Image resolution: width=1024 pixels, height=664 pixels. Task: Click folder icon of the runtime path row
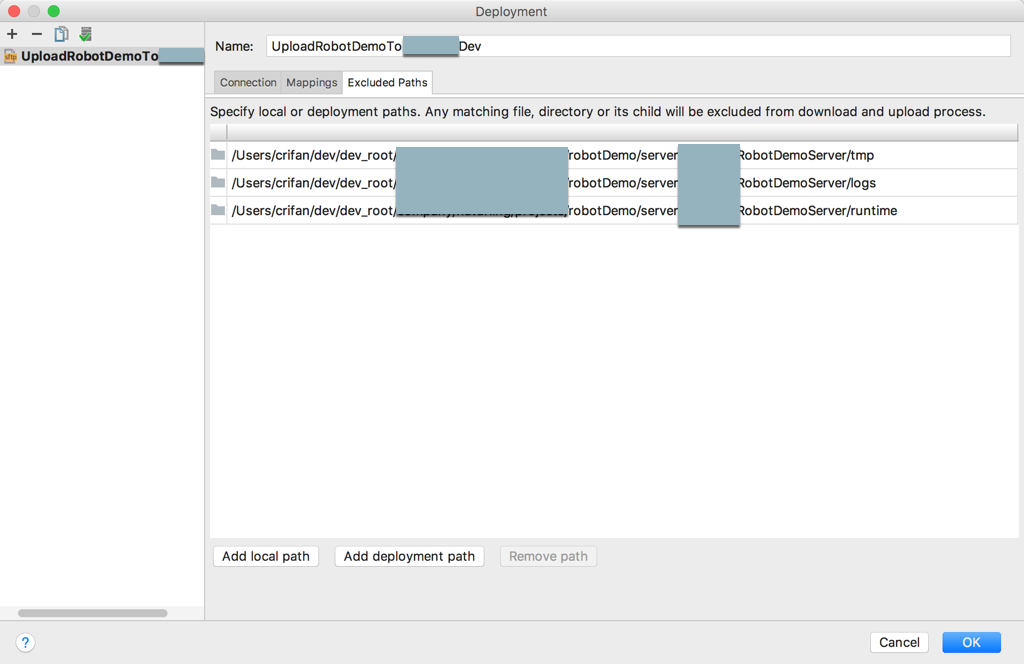tap(218, 210)
